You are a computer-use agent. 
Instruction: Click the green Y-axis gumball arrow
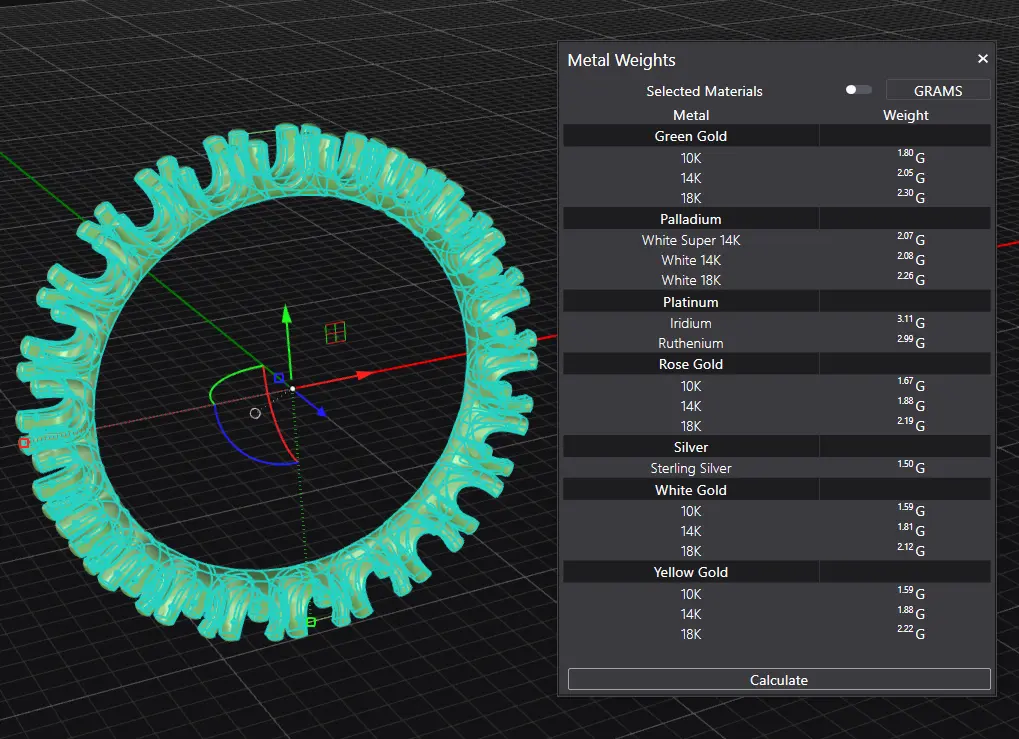click(287, 315)
